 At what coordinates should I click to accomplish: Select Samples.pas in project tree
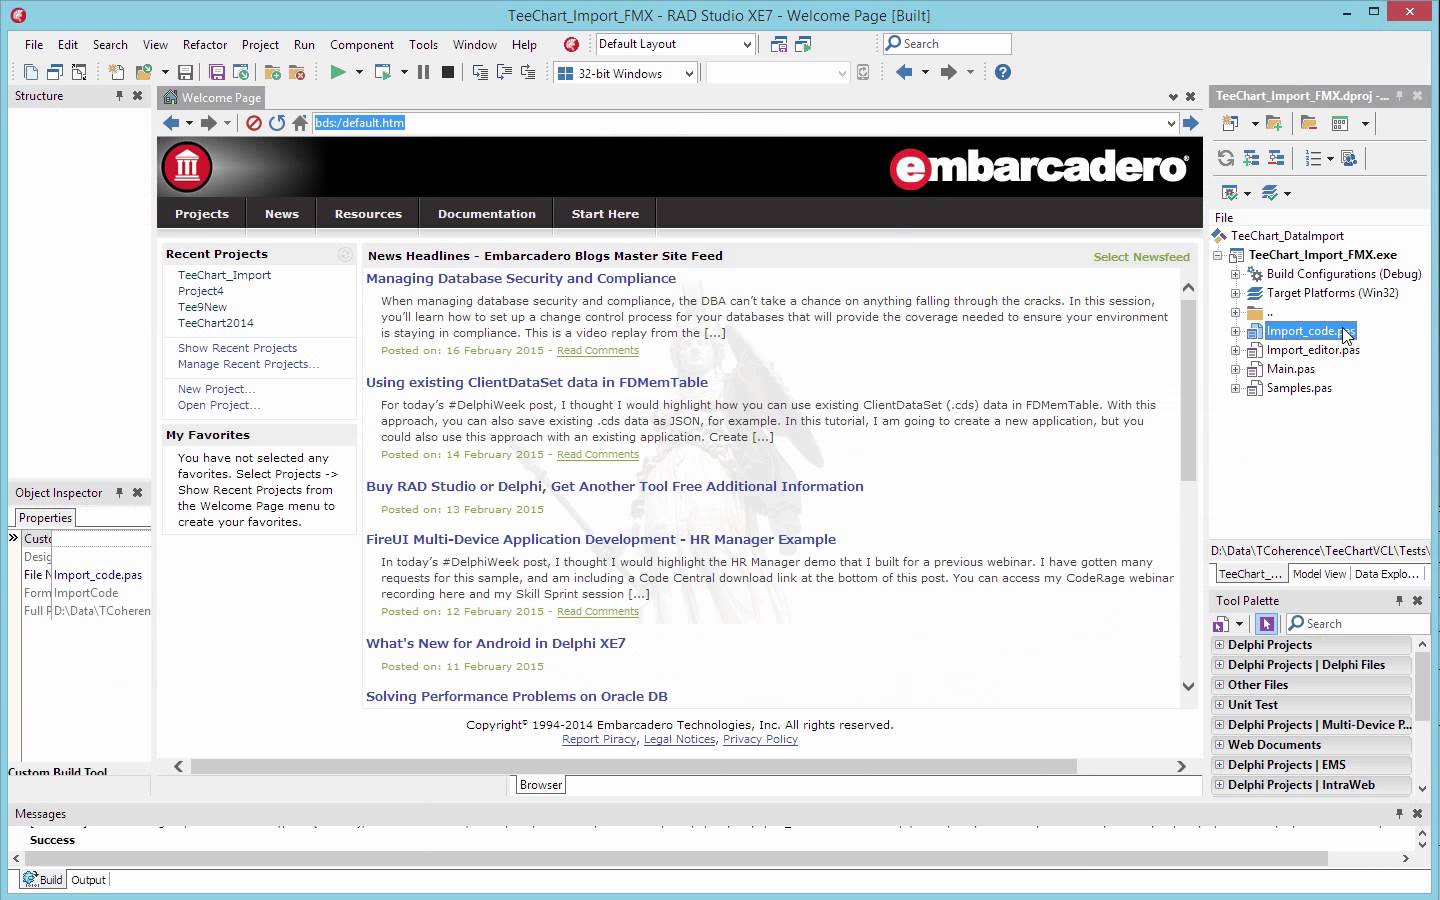(1299, 388)
